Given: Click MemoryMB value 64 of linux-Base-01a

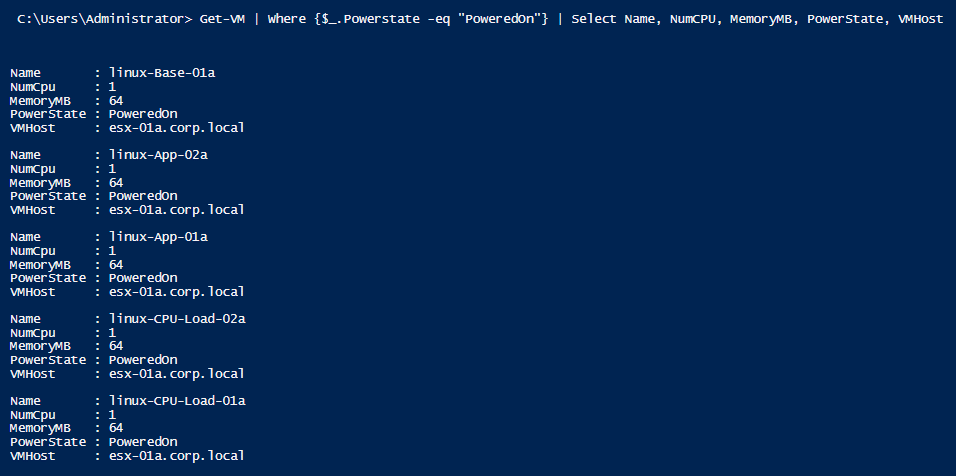Looking at the screenshot, I should (x=116, y=101).
